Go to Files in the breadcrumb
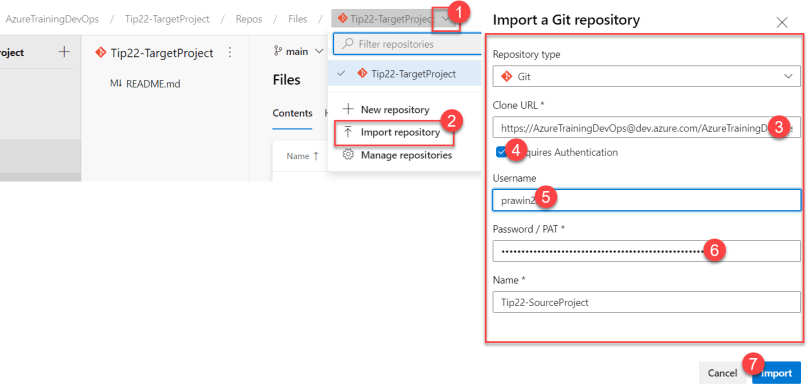810x390 pixels. tap(298, 19)
